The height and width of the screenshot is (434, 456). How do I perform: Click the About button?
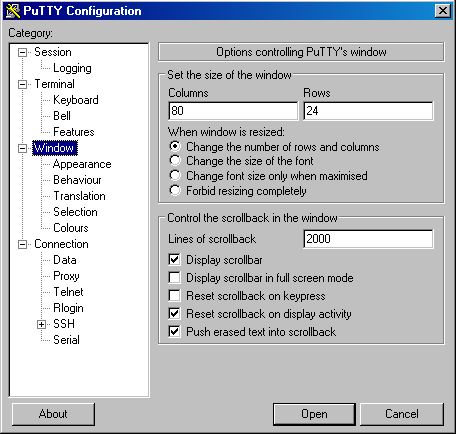53,414
